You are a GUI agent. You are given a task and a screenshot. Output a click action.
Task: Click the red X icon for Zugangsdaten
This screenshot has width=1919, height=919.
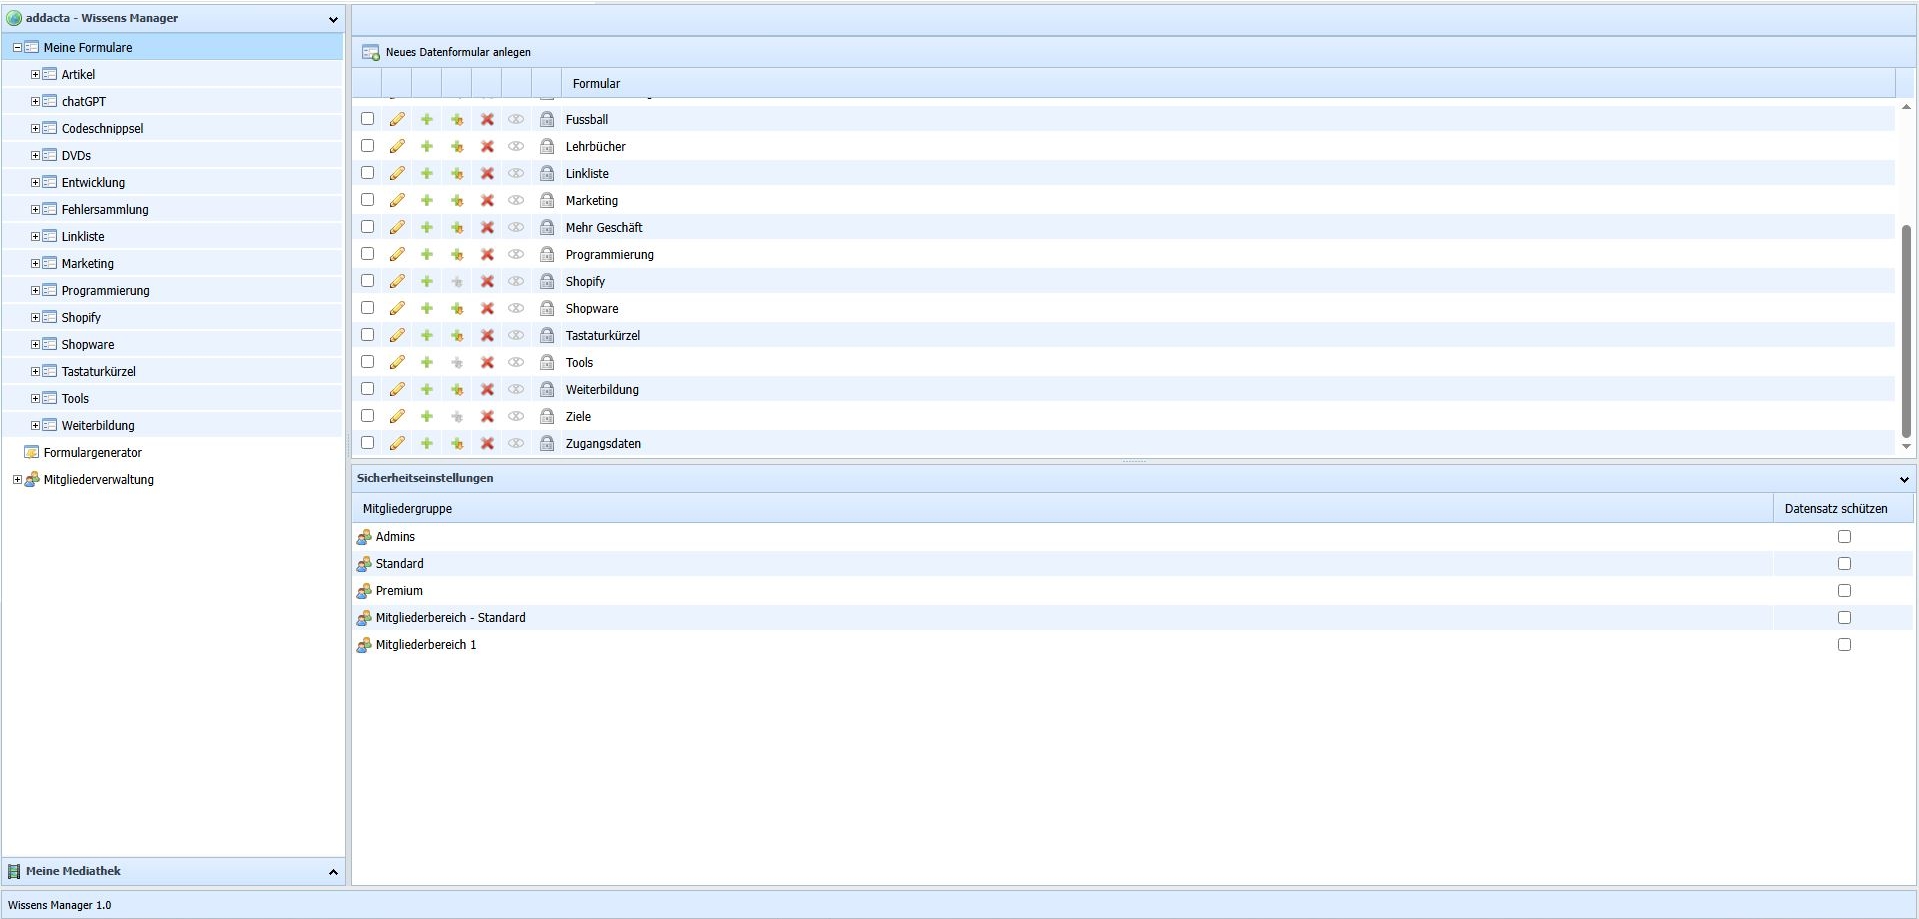[x=487, y=443]
